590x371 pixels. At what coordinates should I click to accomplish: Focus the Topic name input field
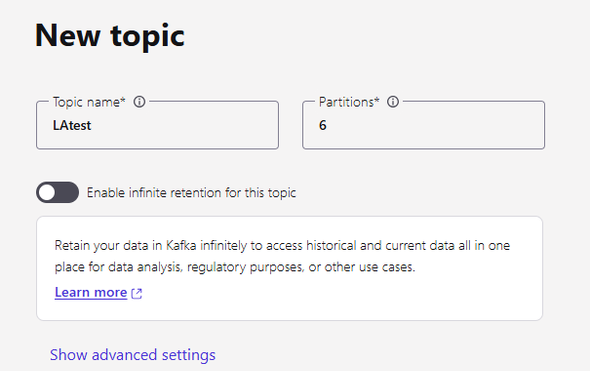point(157,125)
